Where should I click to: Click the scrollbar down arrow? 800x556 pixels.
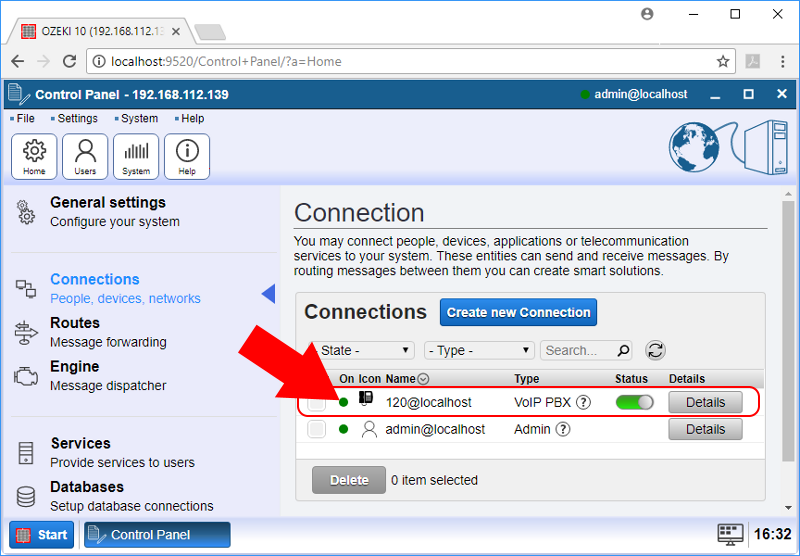[788, 508]
